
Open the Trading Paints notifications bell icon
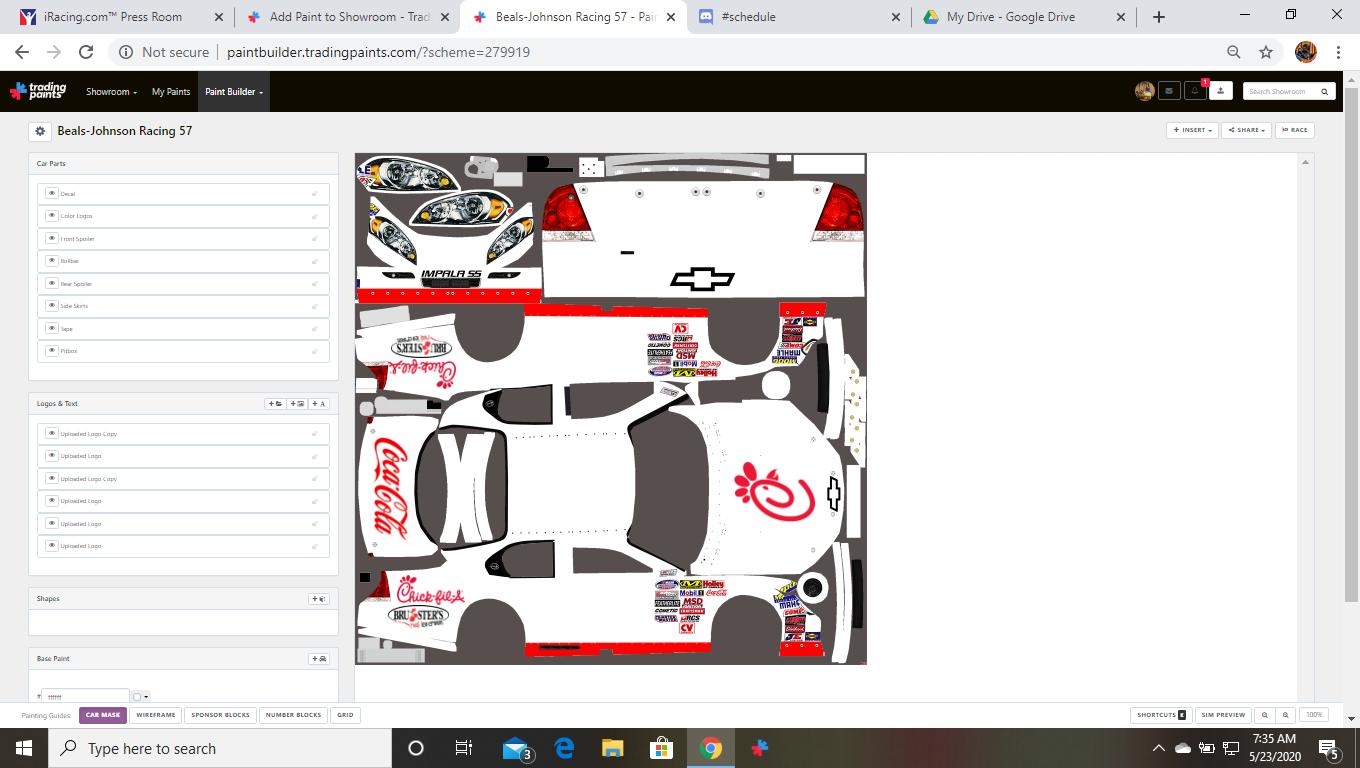[1194, 90]
